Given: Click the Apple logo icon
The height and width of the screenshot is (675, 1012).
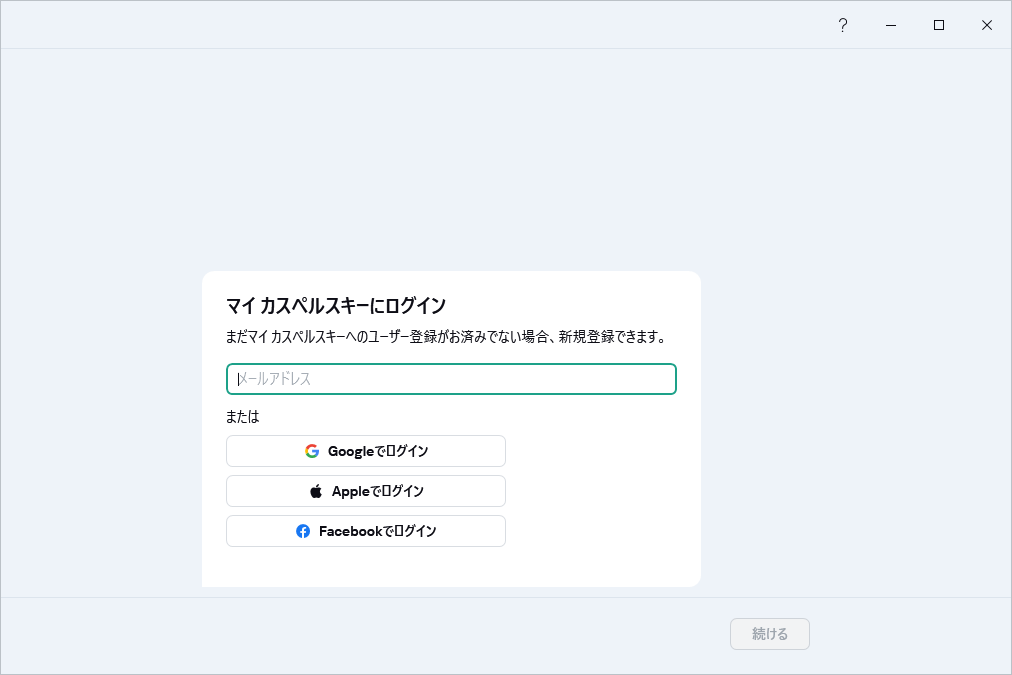Looking at the screenshot, I should (x=316, y=491).
